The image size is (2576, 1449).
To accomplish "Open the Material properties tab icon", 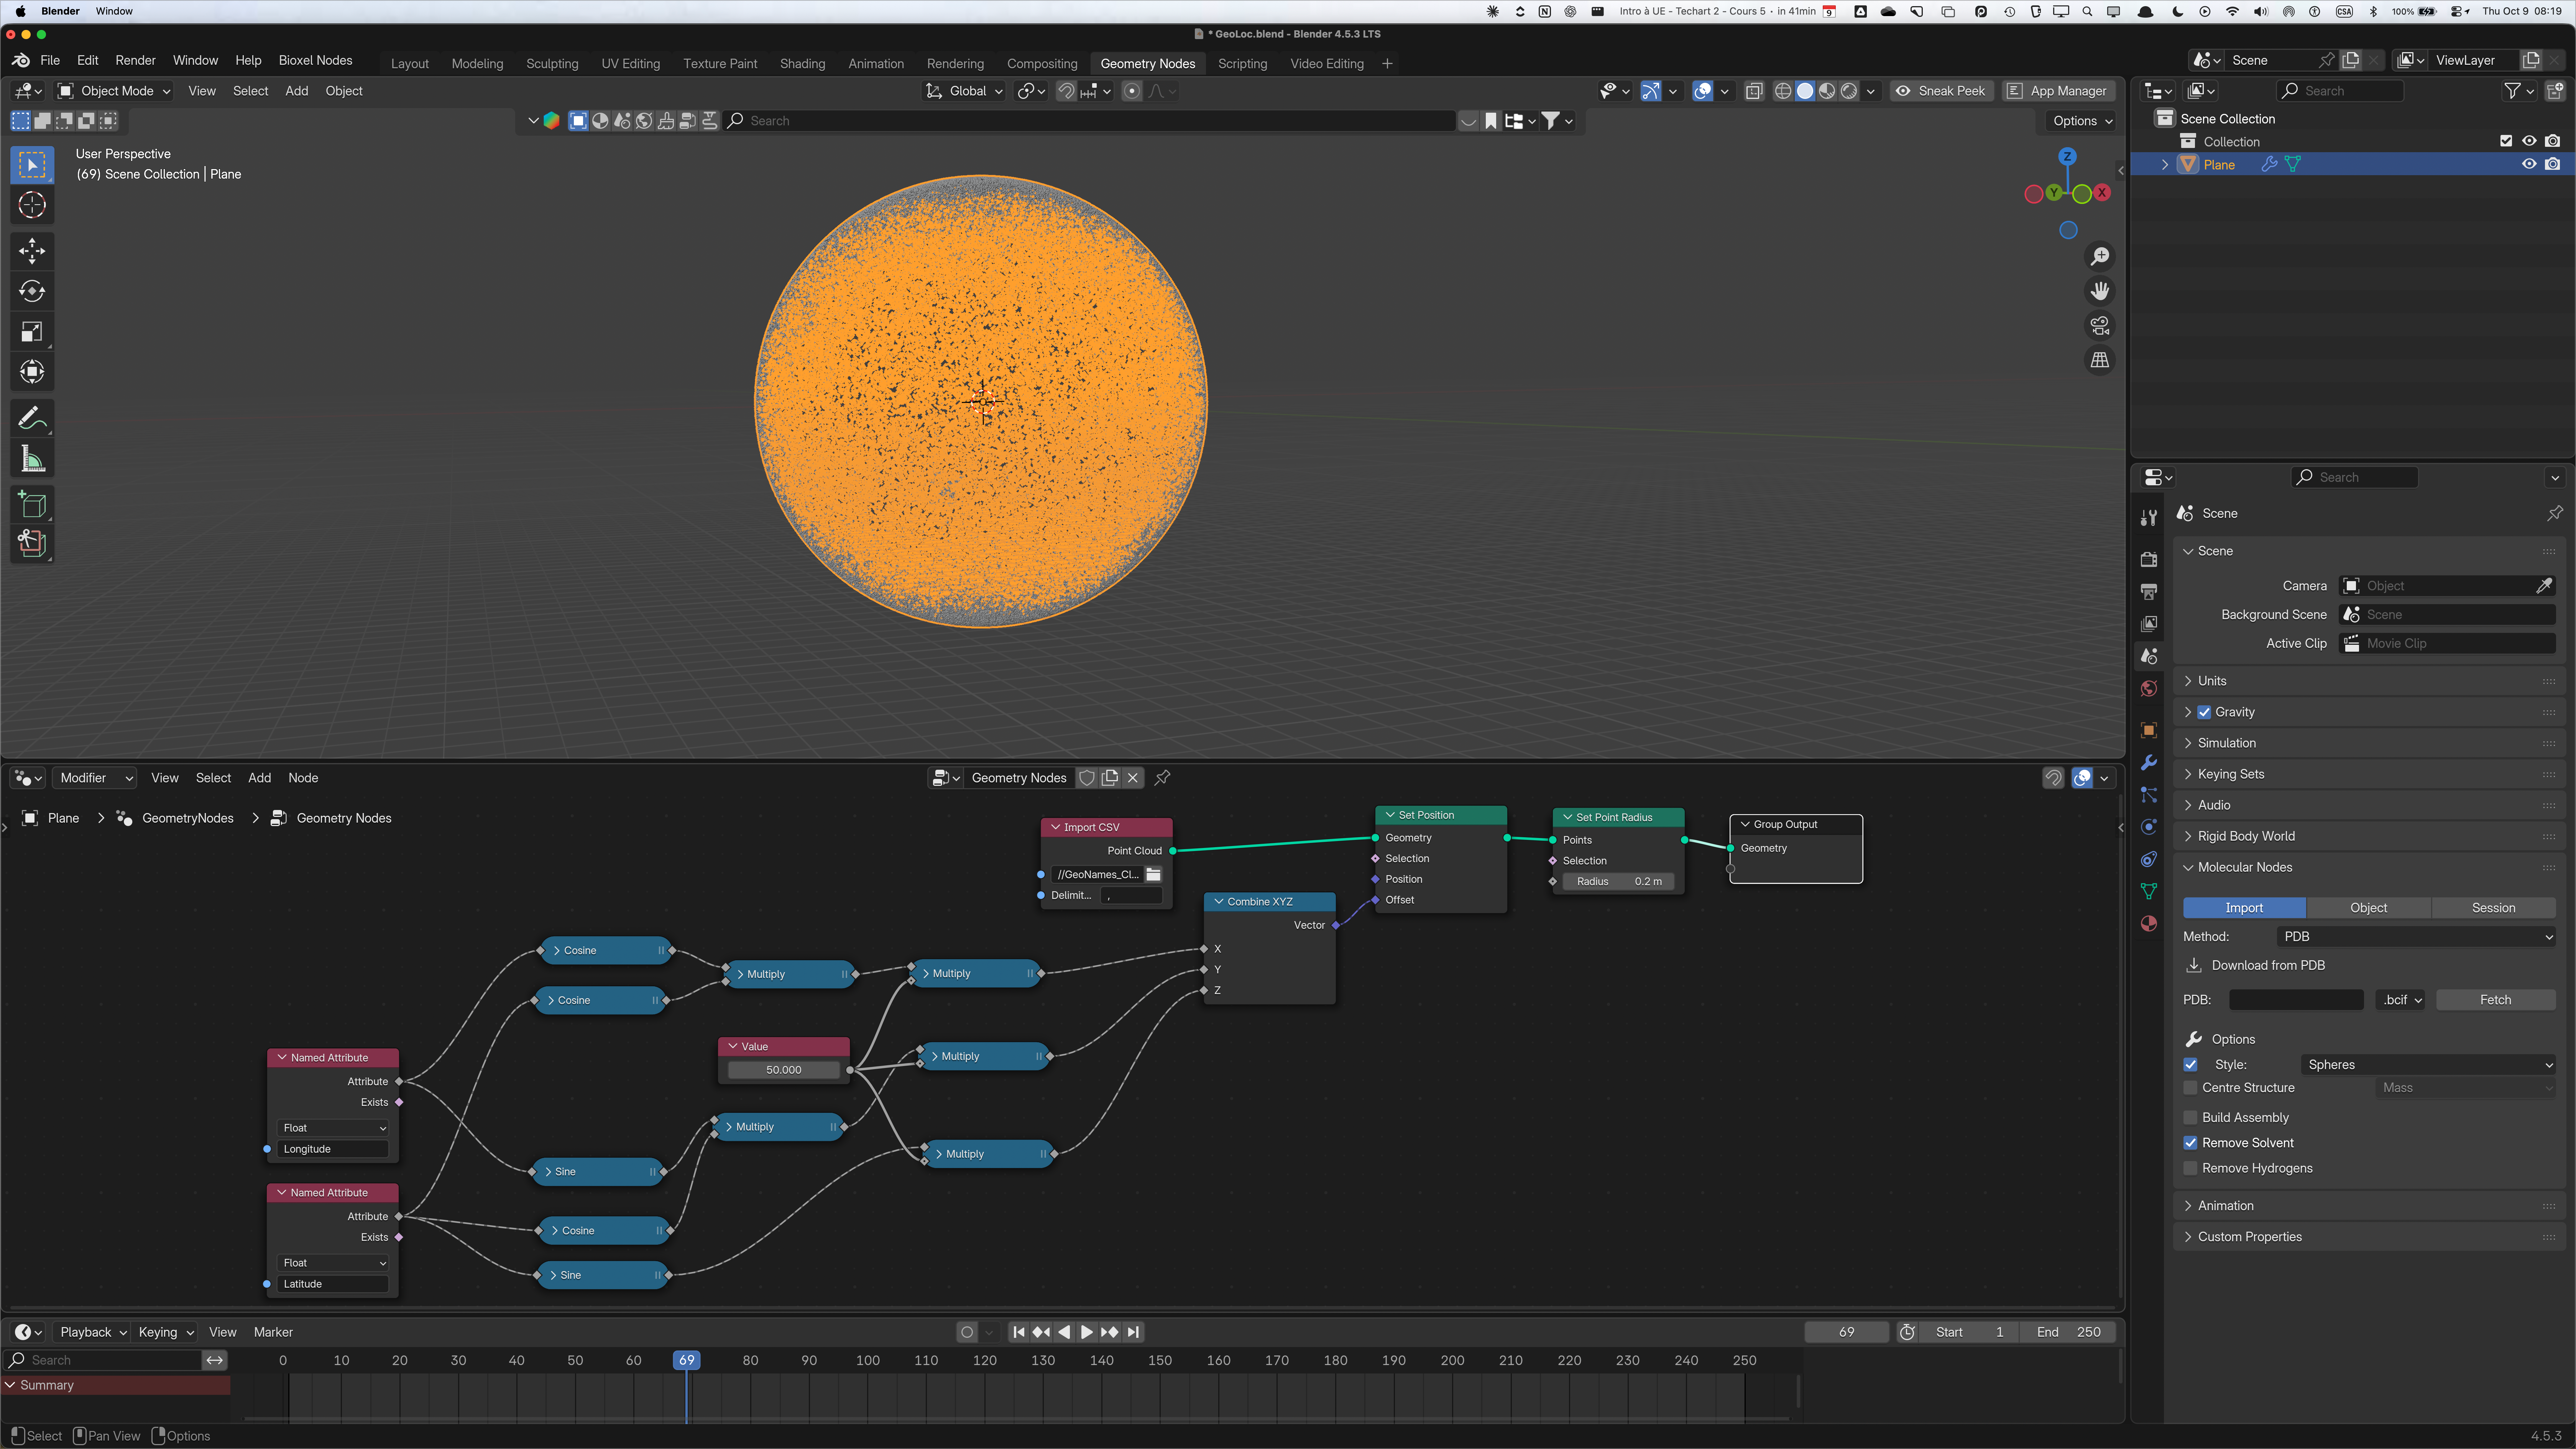I will pos(2149,924).
